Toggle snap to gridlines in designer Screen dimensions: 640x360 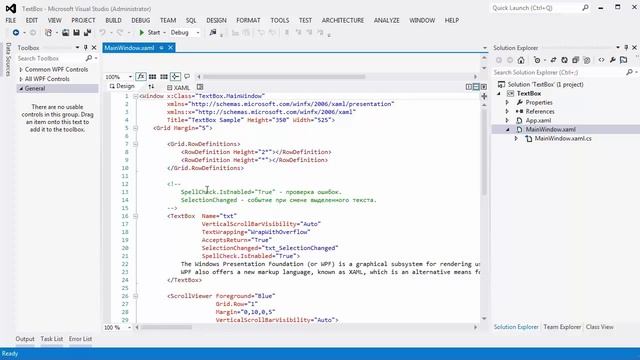pyautogui.click(x=164, y=76)
